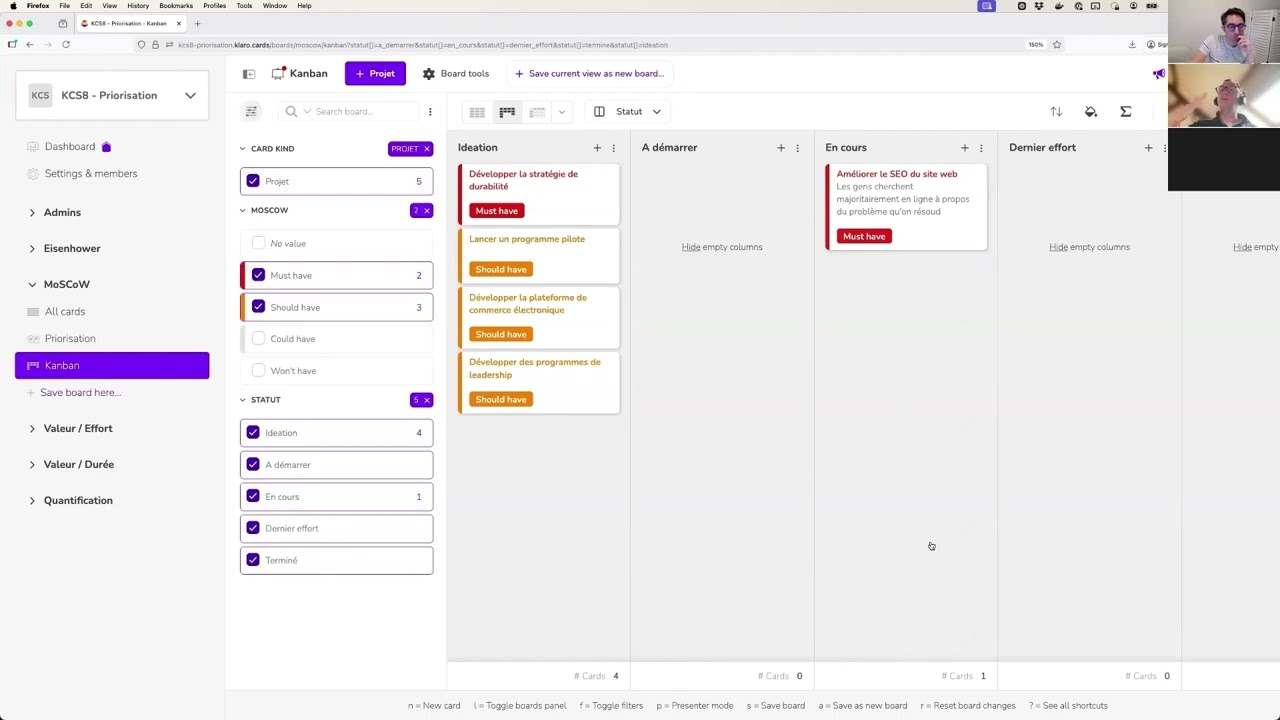
Task: Open the Firefox Tools menu
Action: click(x=244, y=6)
